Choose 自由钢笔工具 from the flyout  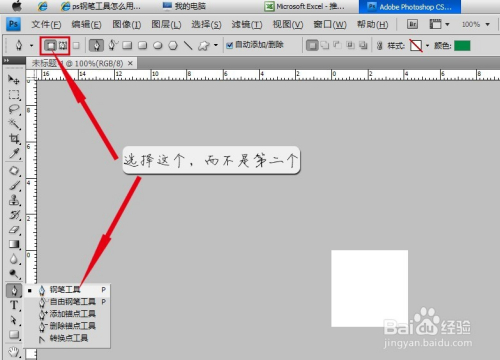[x=68, y=302]
